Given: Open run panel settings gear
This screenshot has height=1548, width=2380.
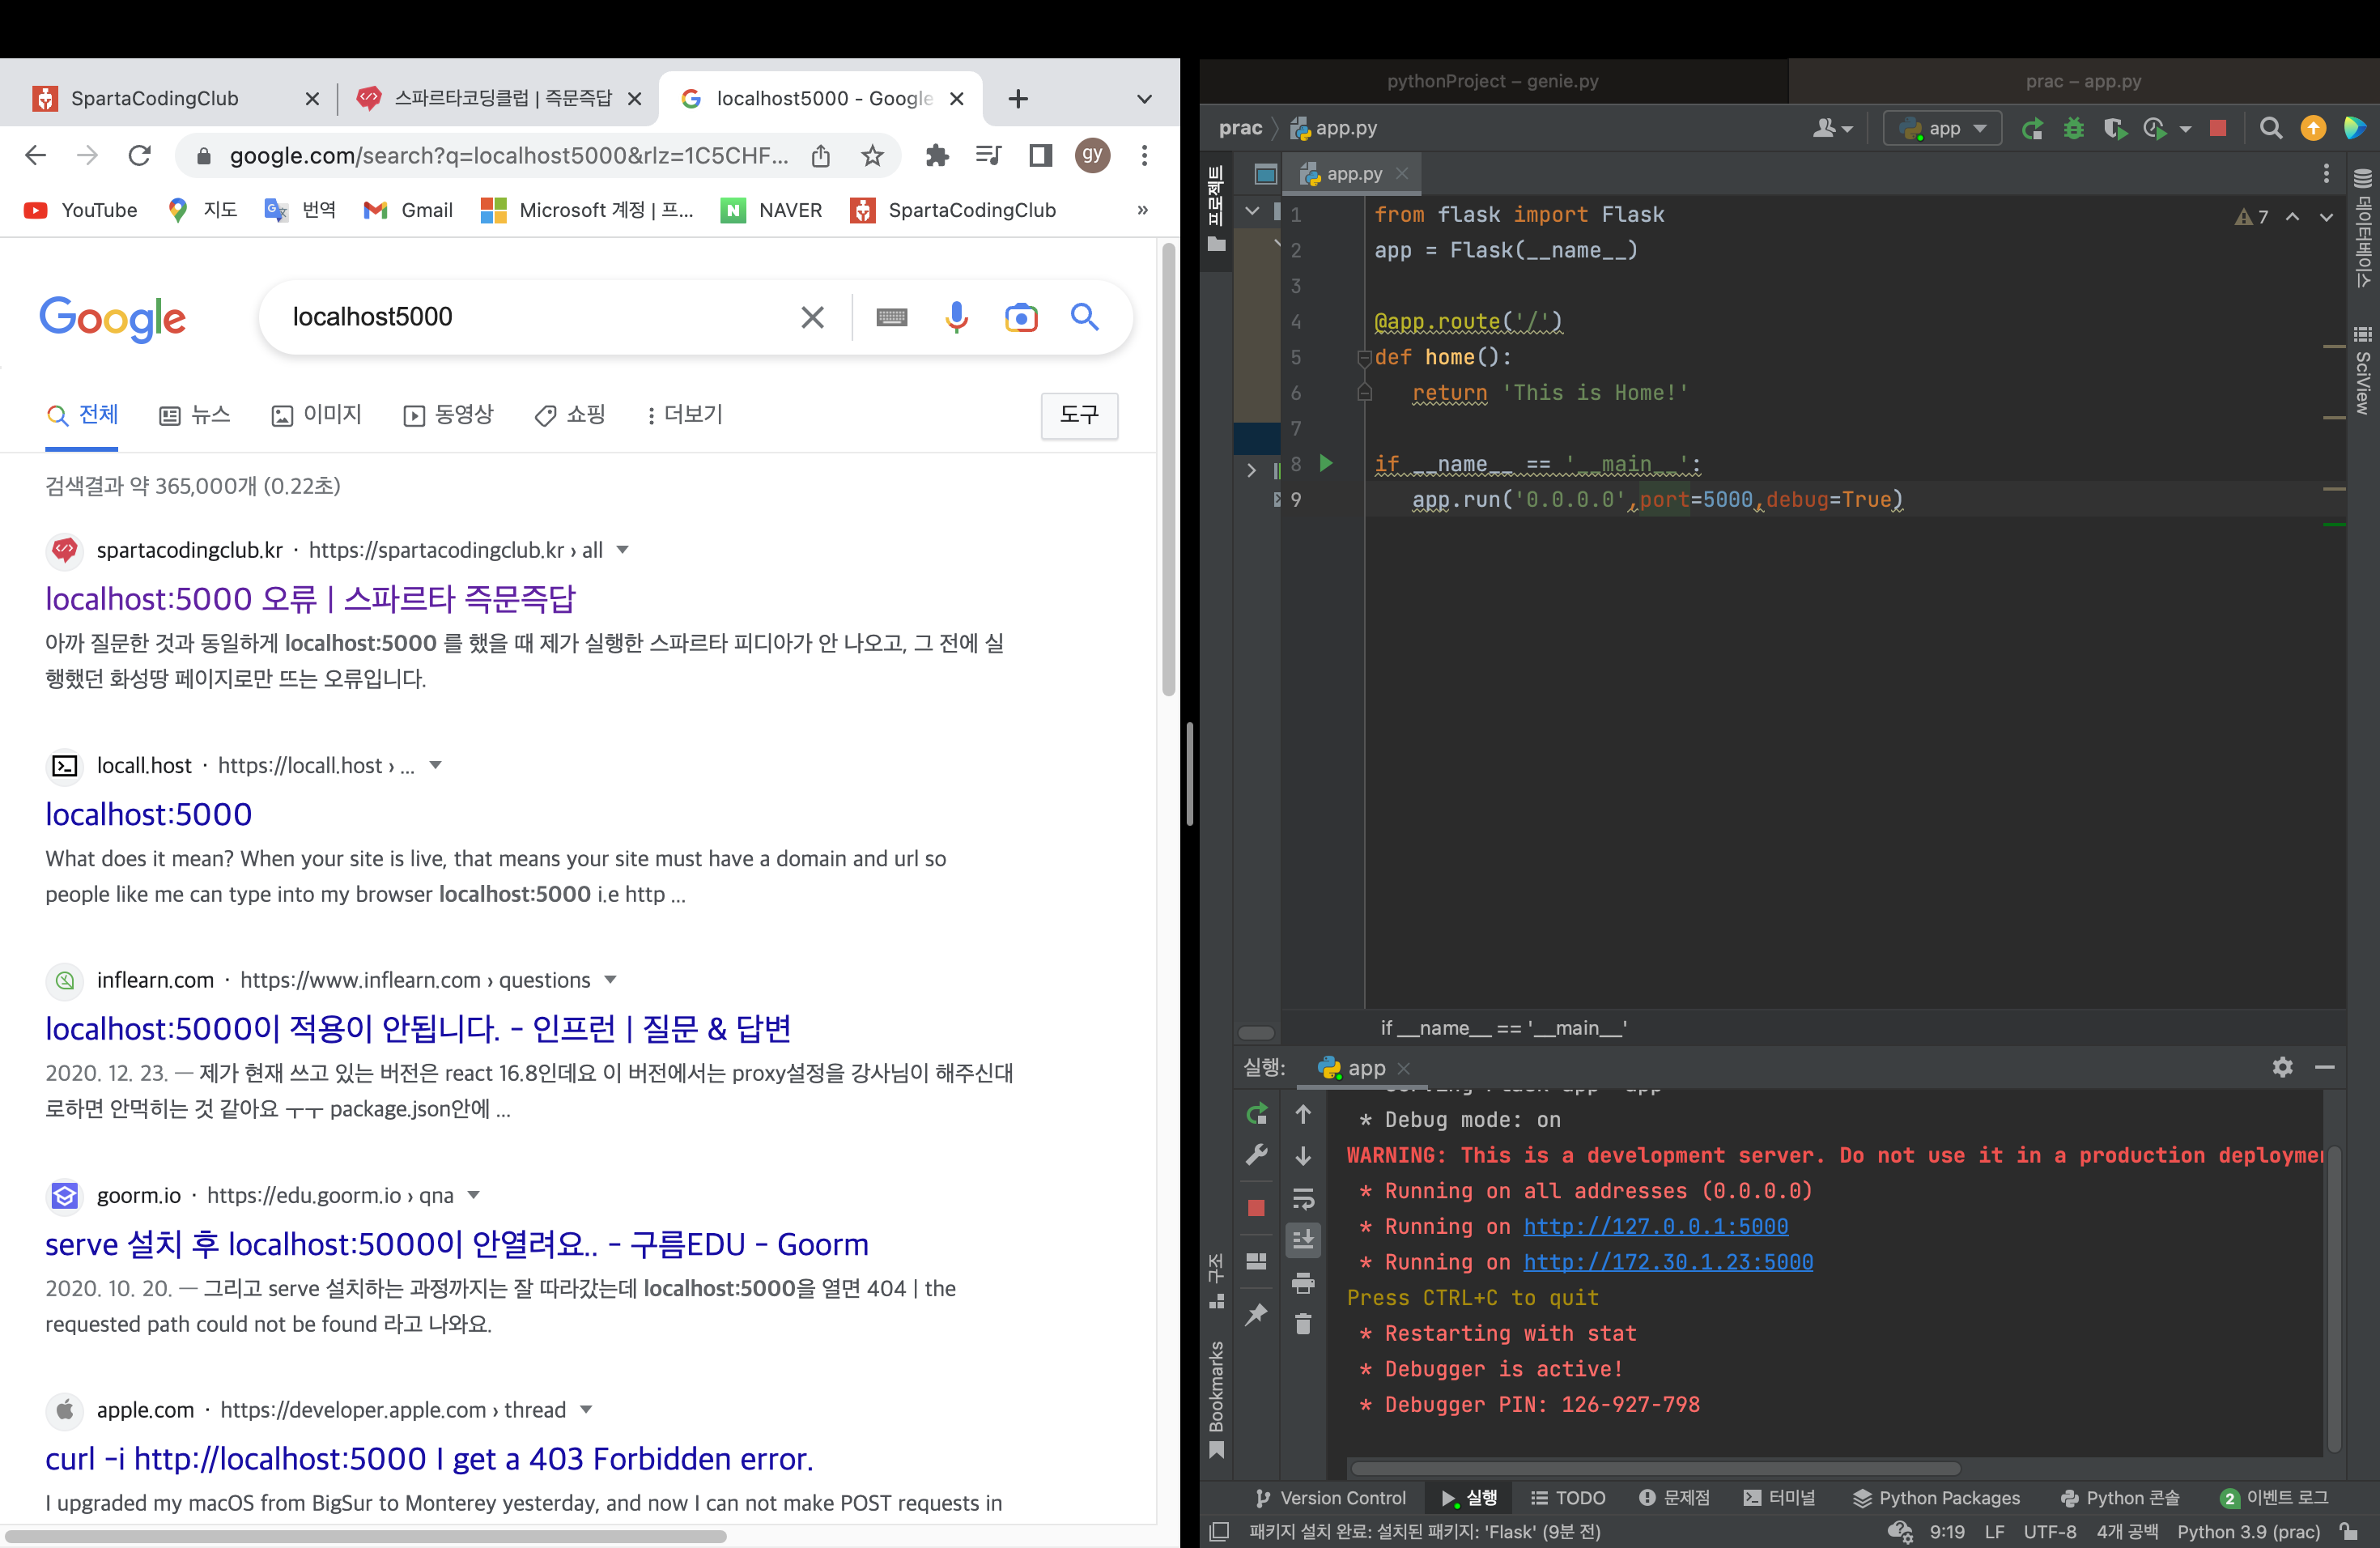Looking at the screenshot, I should coord(2282,1067).
